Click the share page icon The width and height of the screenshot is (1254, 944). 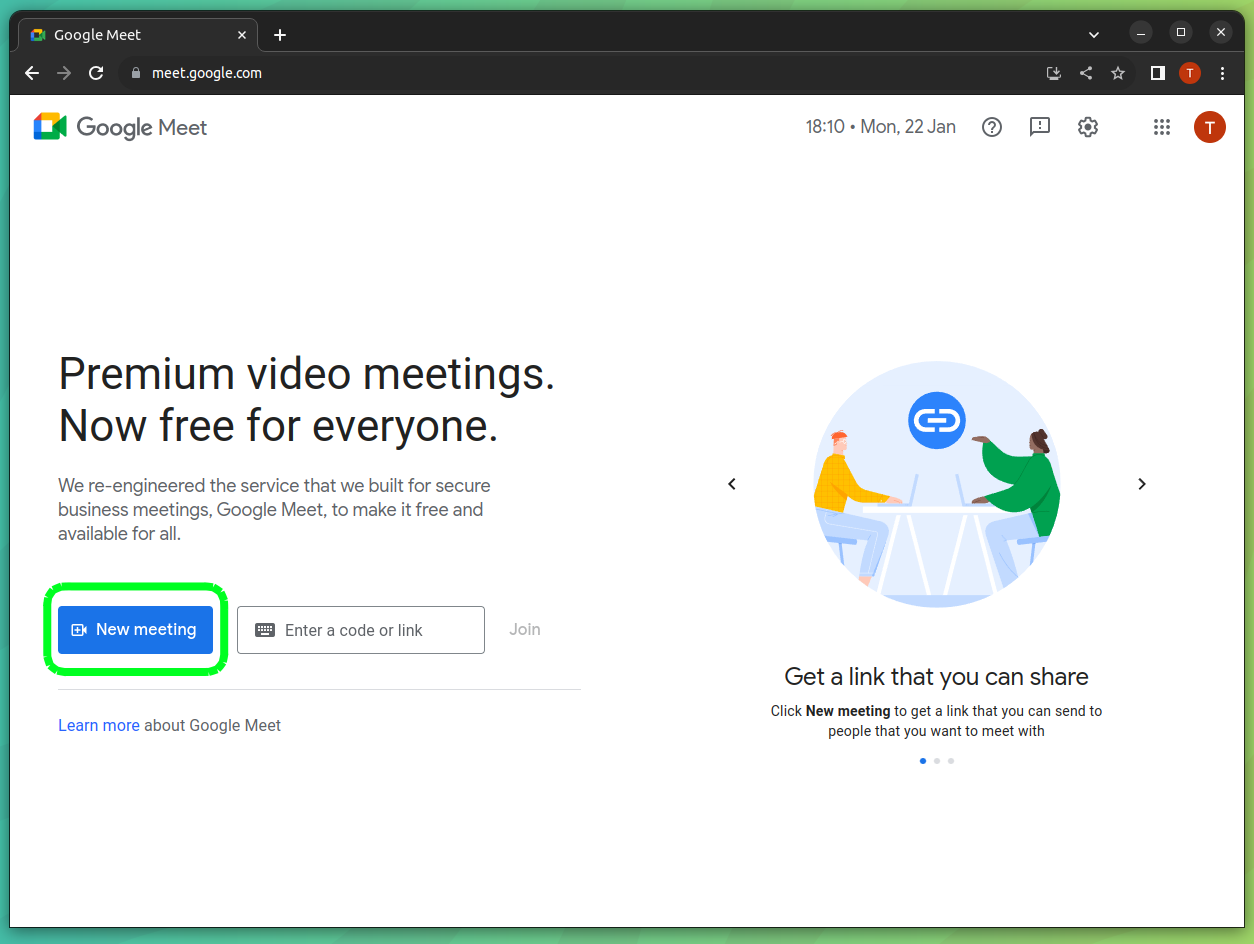pos(1085,73)
